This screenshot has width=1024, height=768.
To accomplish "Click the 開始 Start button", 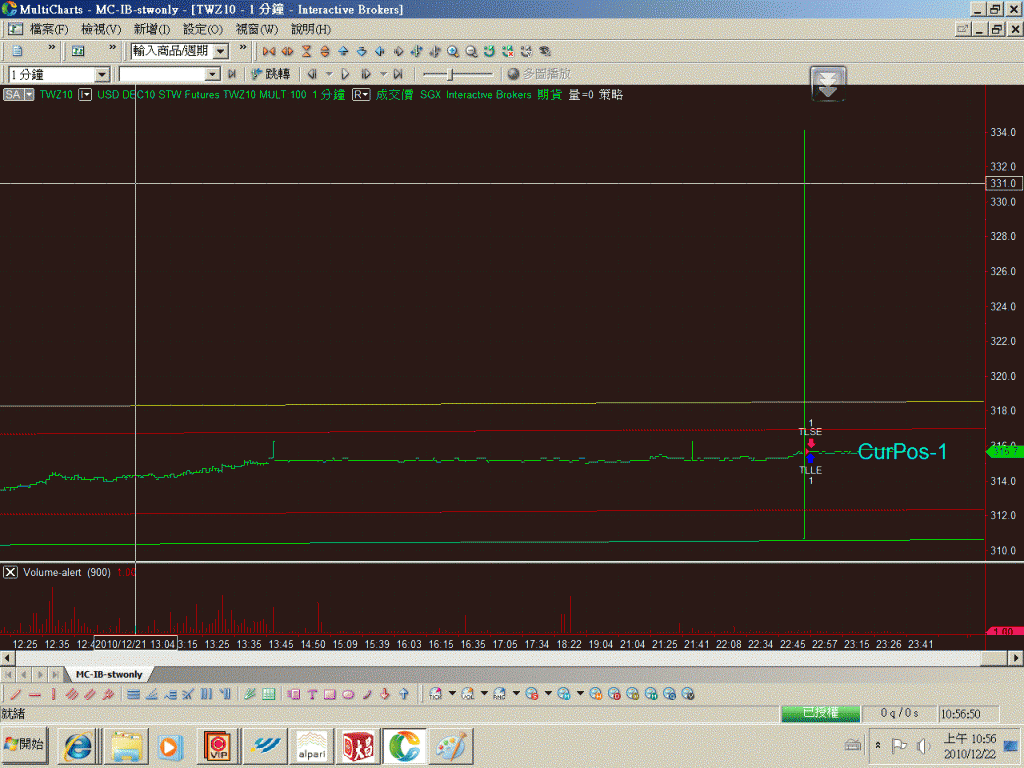I will pos(24,745).
